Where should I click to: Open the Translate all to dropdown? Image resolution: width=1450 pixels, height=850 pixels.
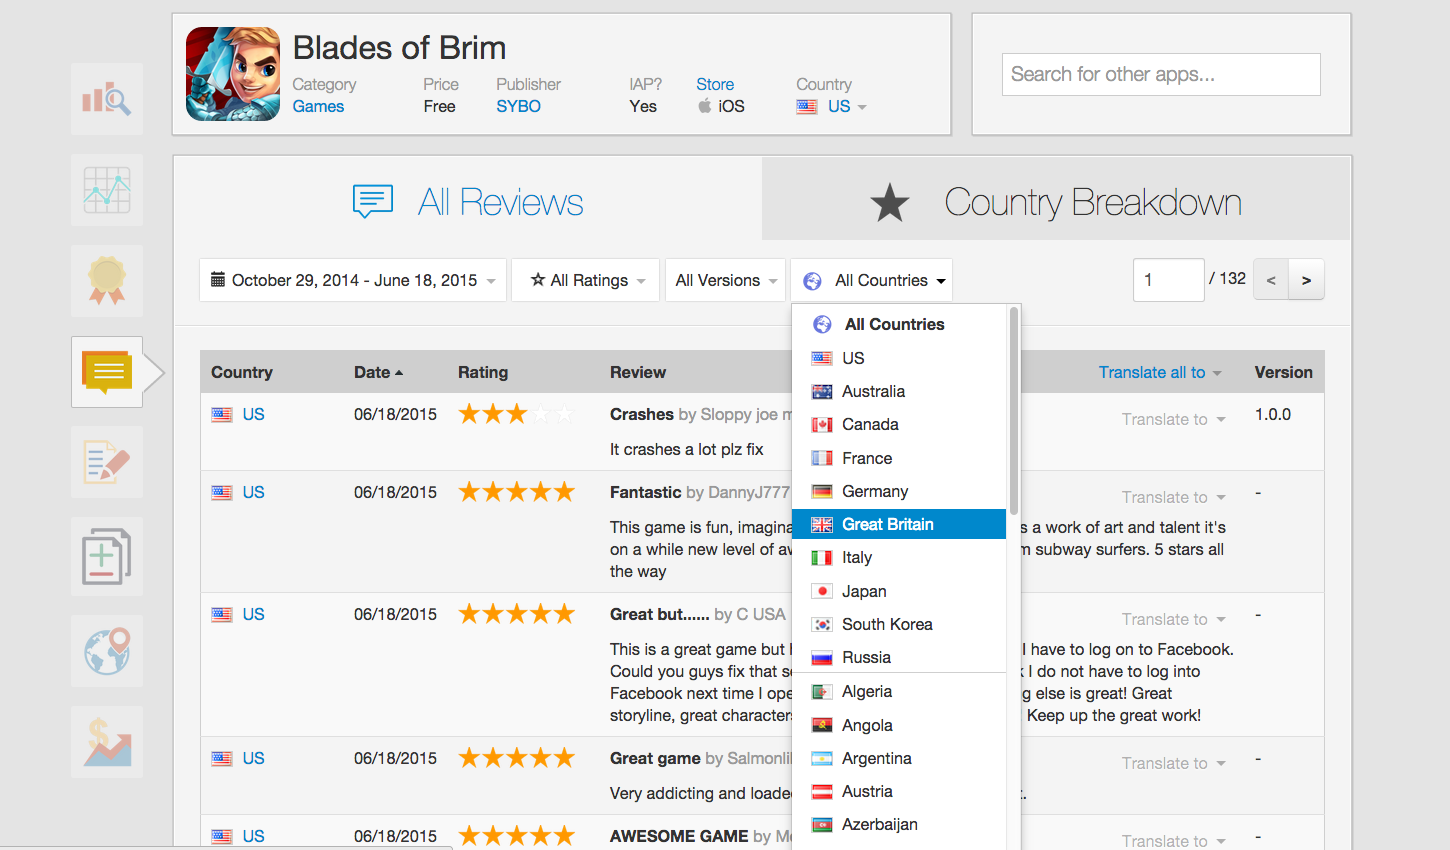tap(1160, 372)
